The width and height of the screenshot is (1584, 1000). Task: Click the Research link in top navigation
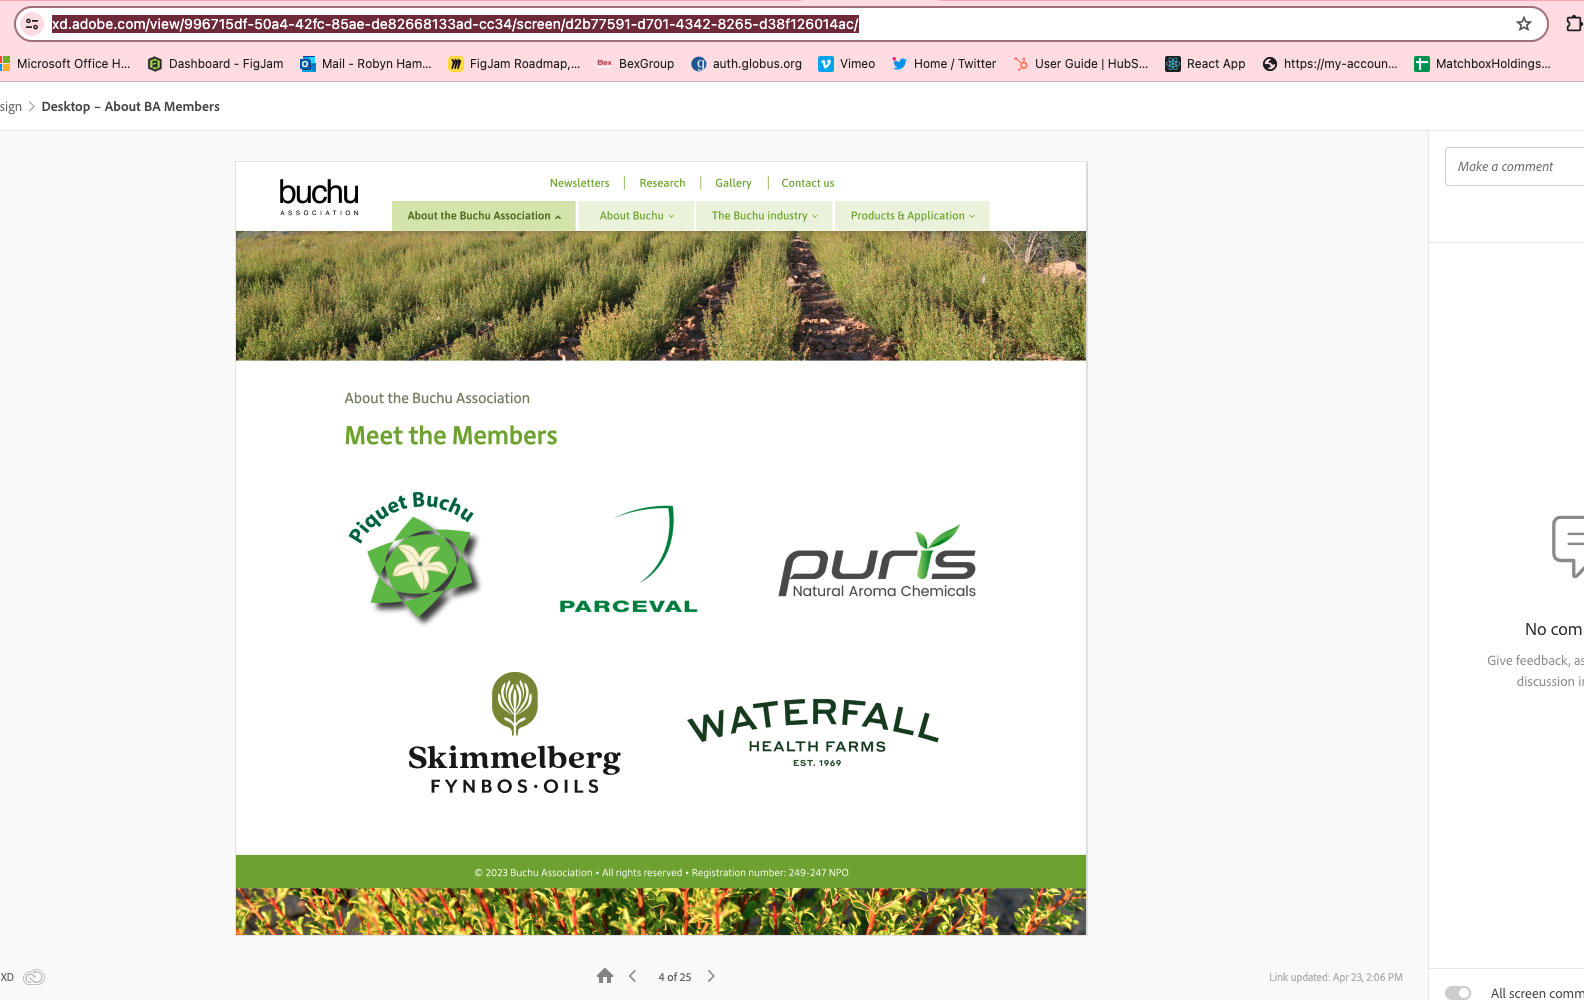click(662, 183)
